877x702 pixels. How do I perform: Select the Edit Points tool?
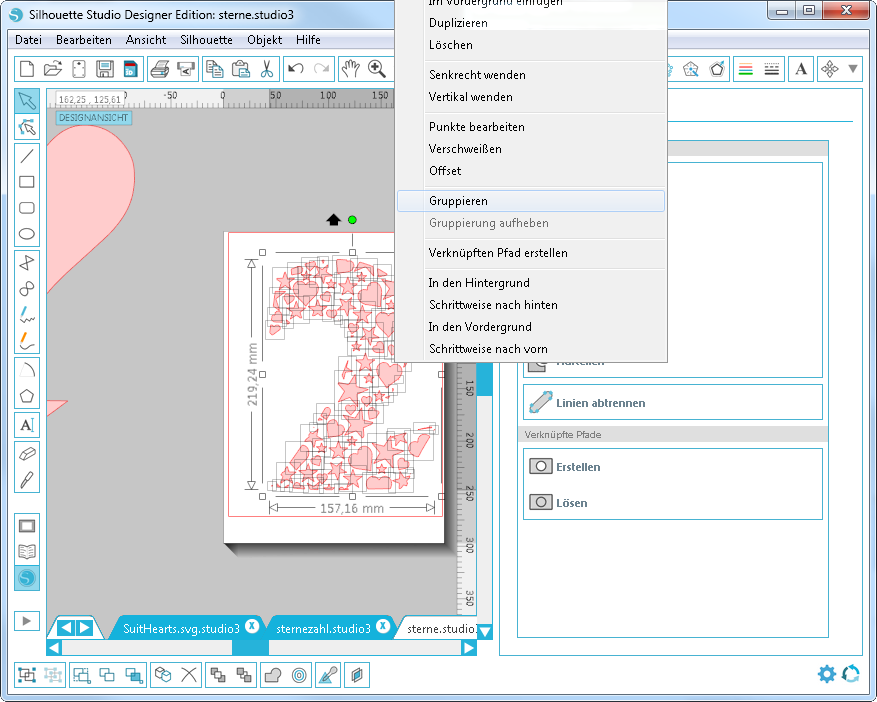click(x=27, y=127)
